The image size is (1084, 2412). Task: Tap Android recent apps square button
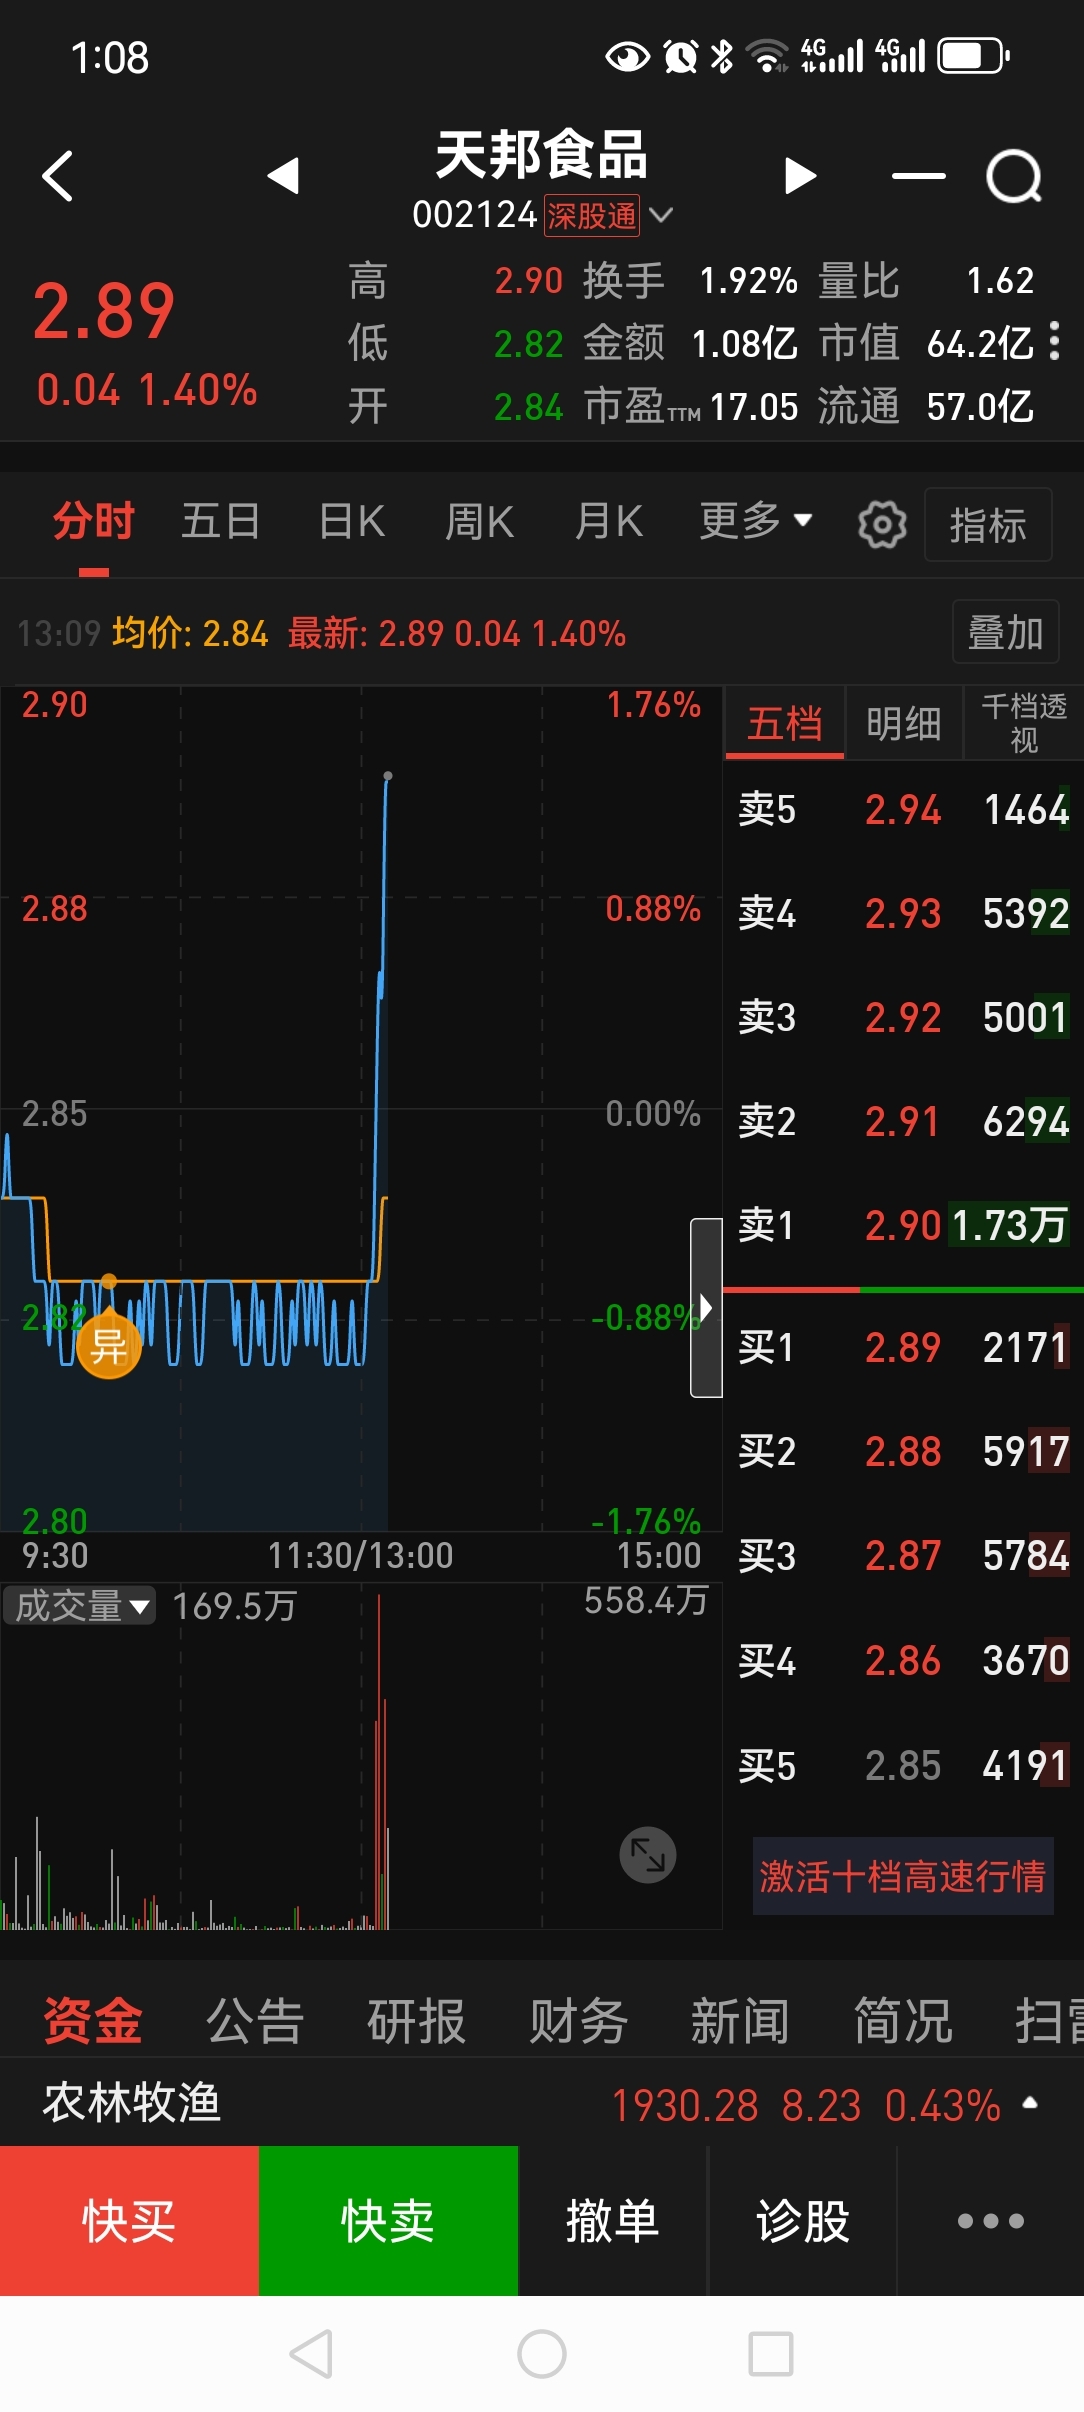pos(771,2354)
